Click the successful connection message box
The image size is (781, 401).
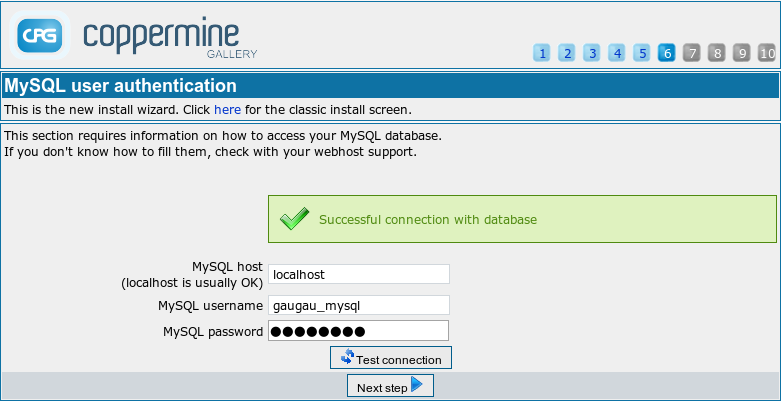pyautogui.click(x=522, y=219)
